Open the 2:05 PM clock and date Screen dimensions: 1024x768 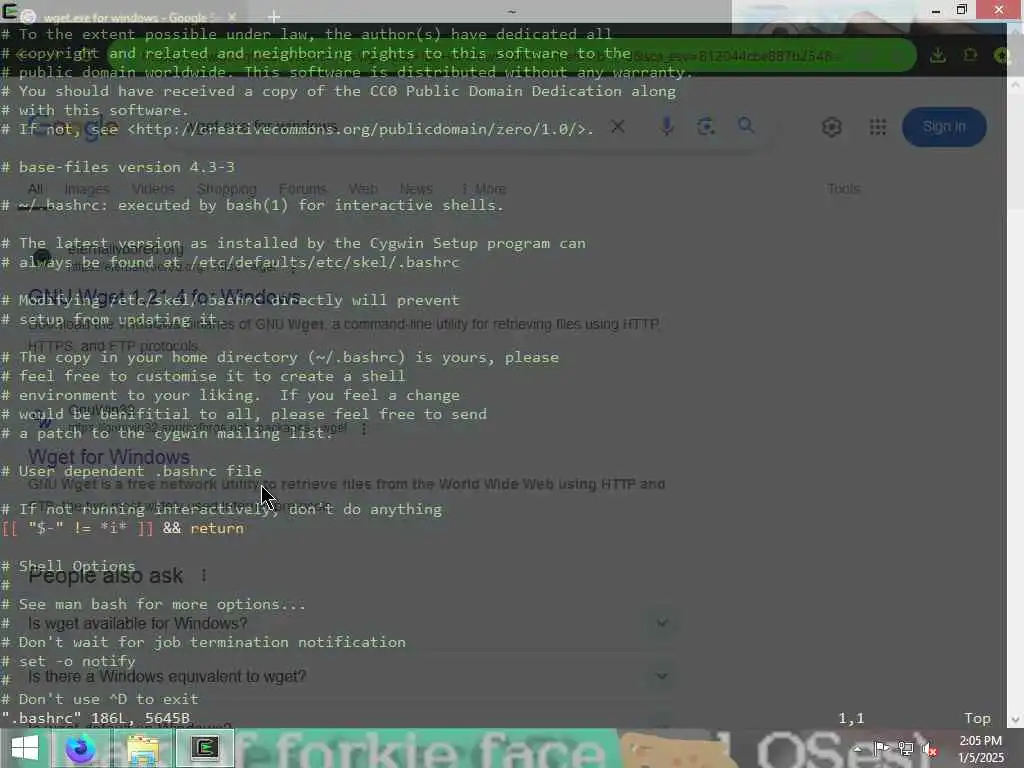[980, 749]
